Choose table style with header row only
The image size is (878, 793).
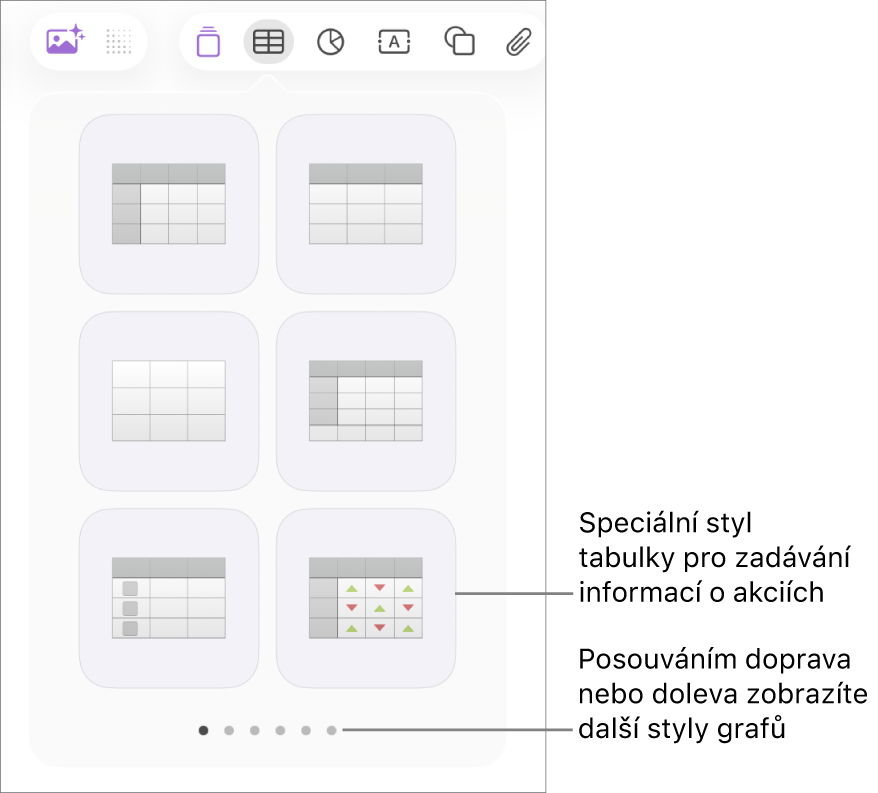(366, 204)
